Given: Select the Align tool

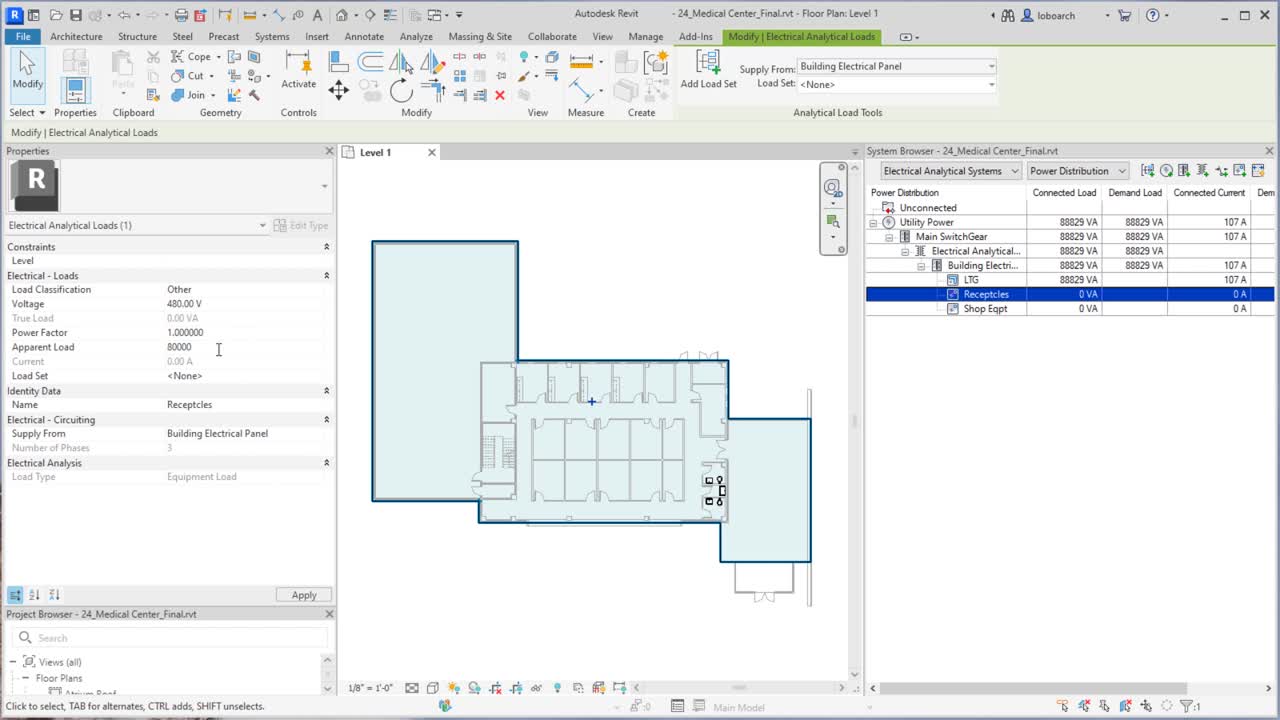Looking at the screenshot, I should click(339, 62).
